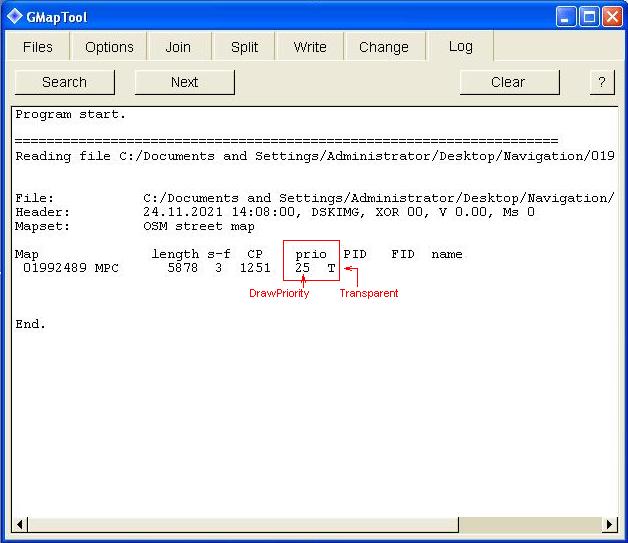Minimize the GMapTool window
This screenshot has width=628, height=543.
point(568,16)
